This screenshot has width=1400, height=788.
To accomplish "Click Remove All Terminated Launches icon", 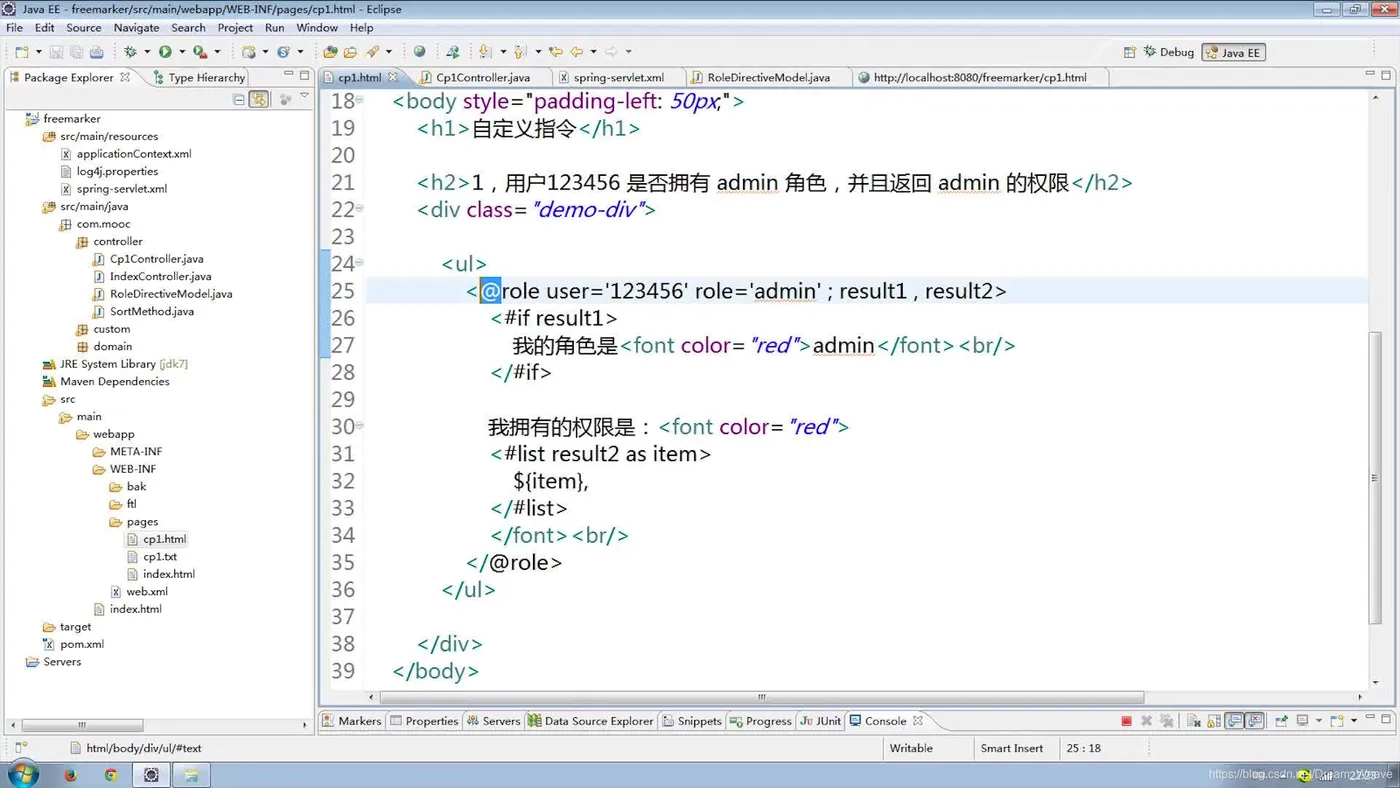I will (x=1166, y=721).
